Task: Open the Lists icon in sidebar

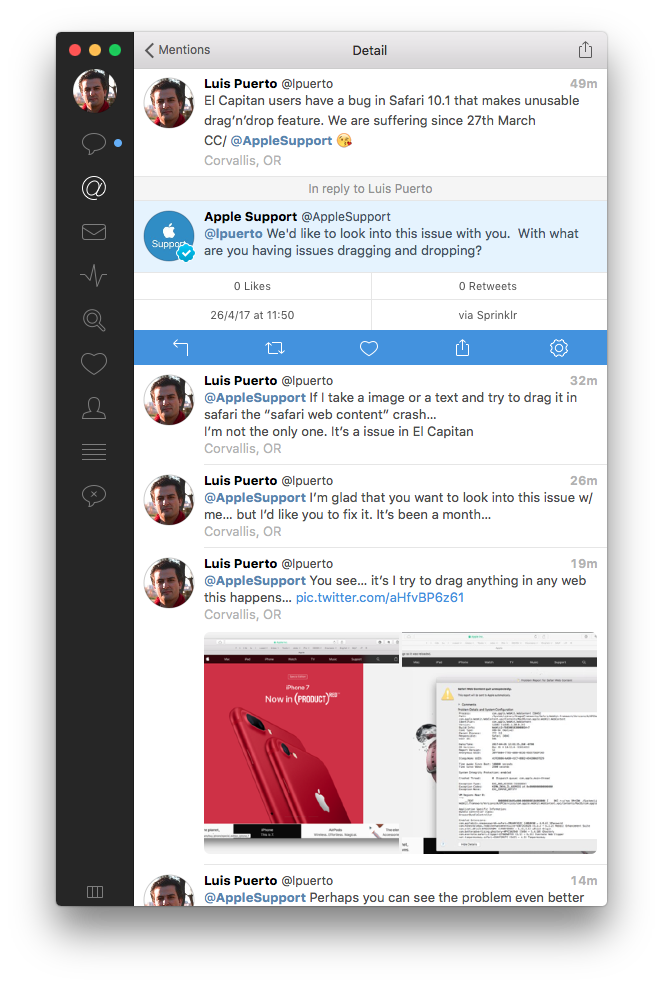Action: click(x=94, y=451)
